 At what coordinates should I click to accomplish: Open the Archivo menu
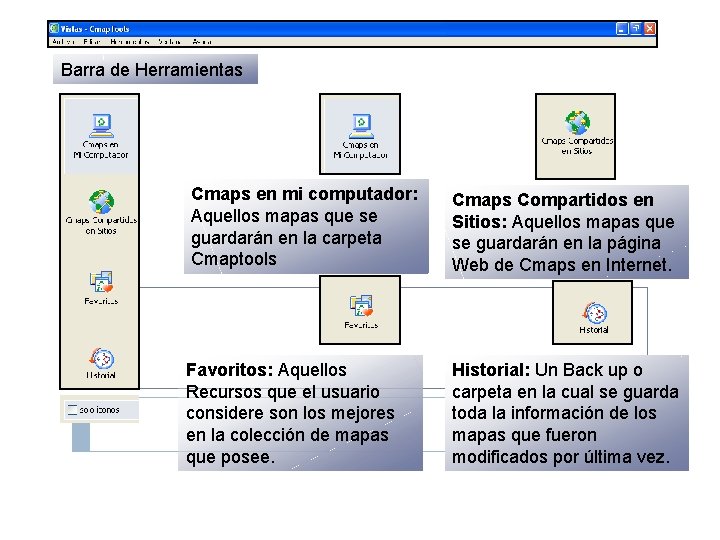(63, 42)
